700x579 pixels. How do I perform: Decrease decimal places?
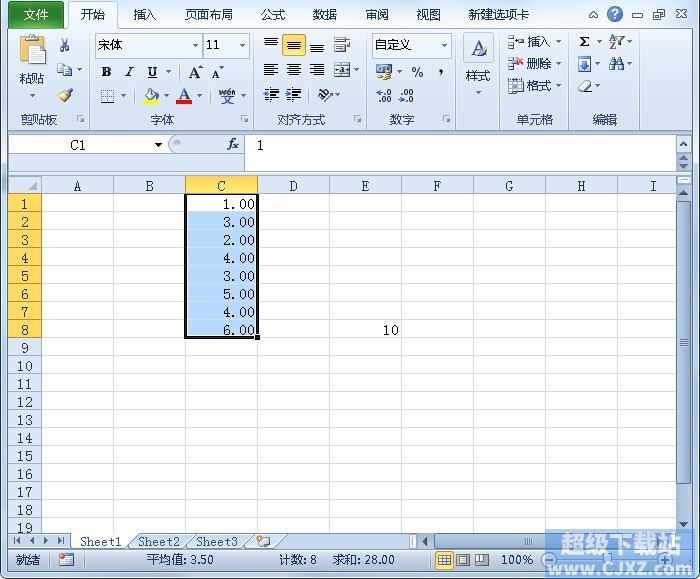point(406,96)
